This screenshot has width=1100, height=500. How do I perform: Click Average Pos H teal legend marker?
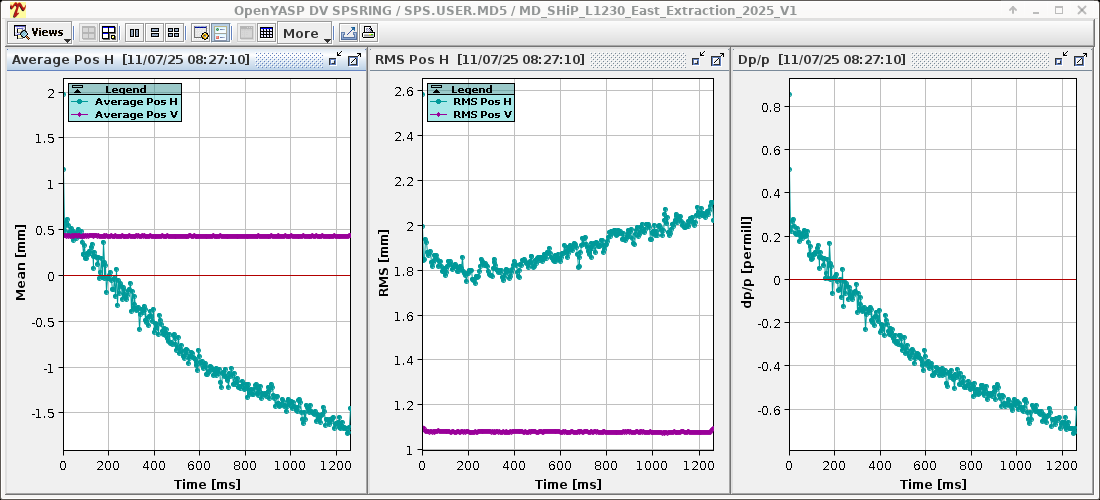80,102
